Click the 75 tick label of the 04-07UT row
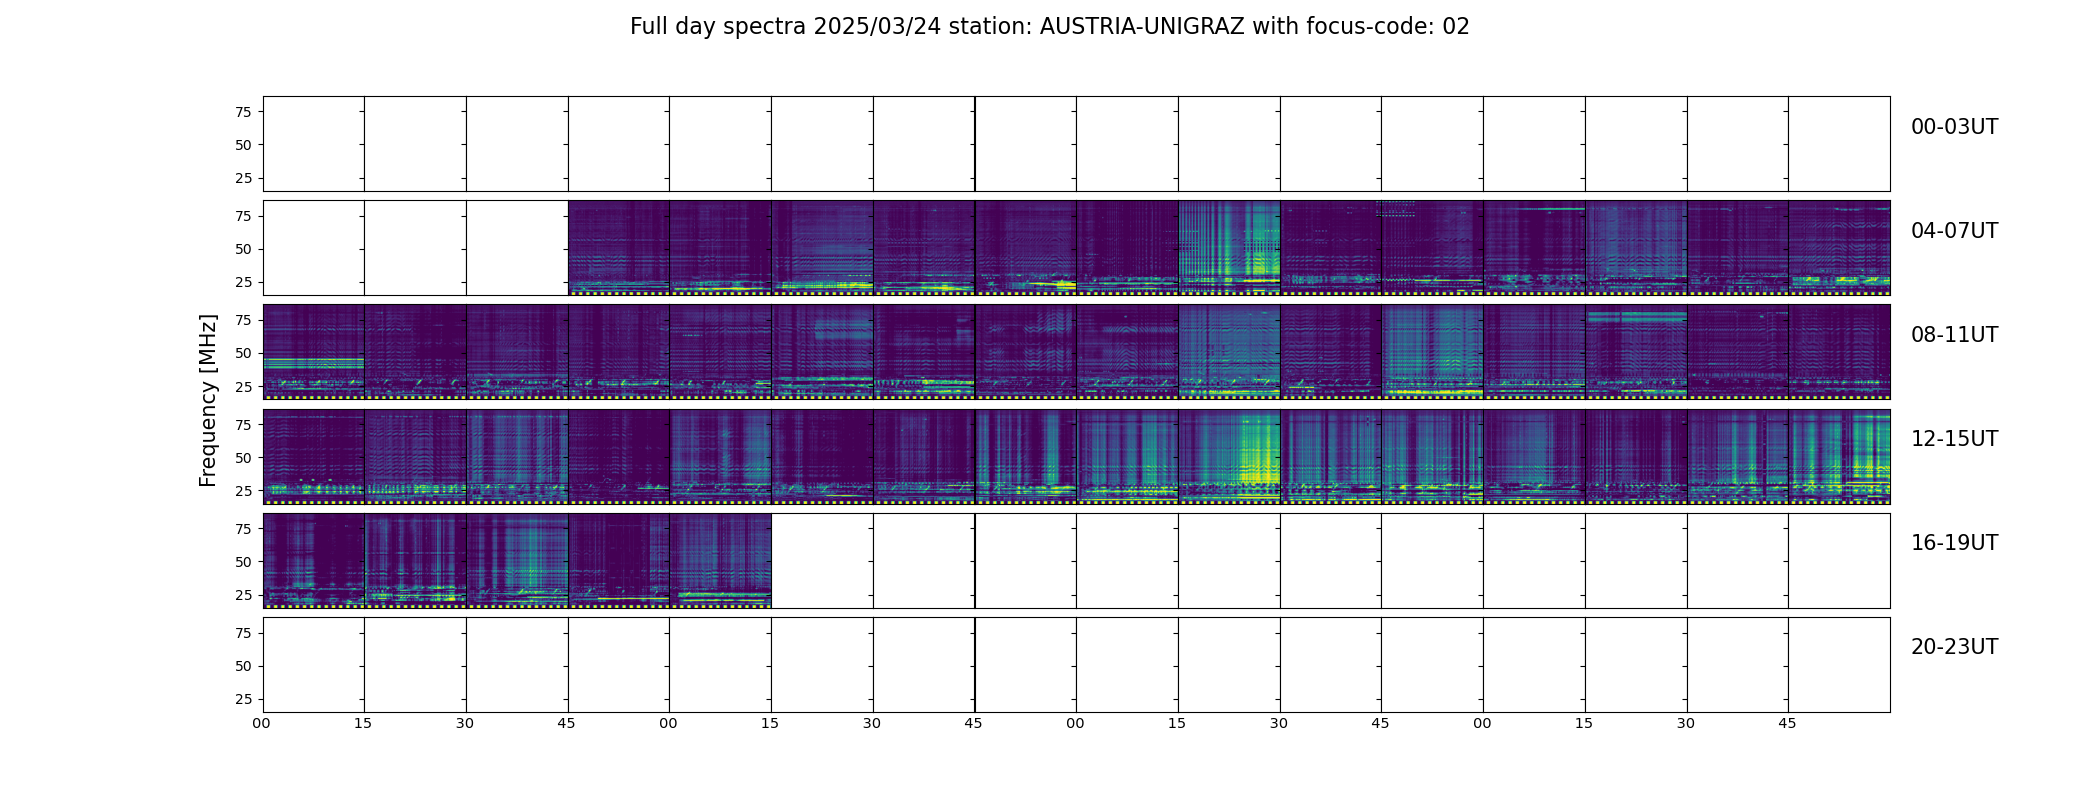2100x800 pixels. click(x=243, y=216)
